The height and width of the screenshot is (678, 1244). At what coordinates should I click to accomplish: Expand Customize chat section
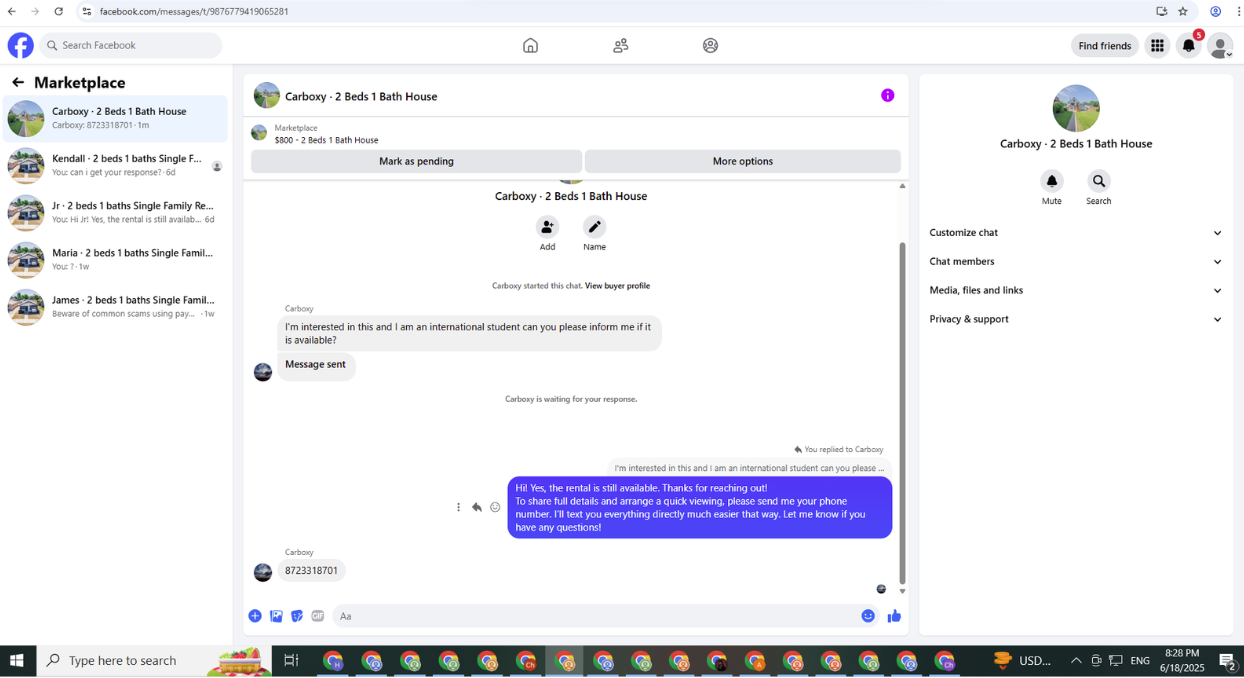click(1076, 233)
